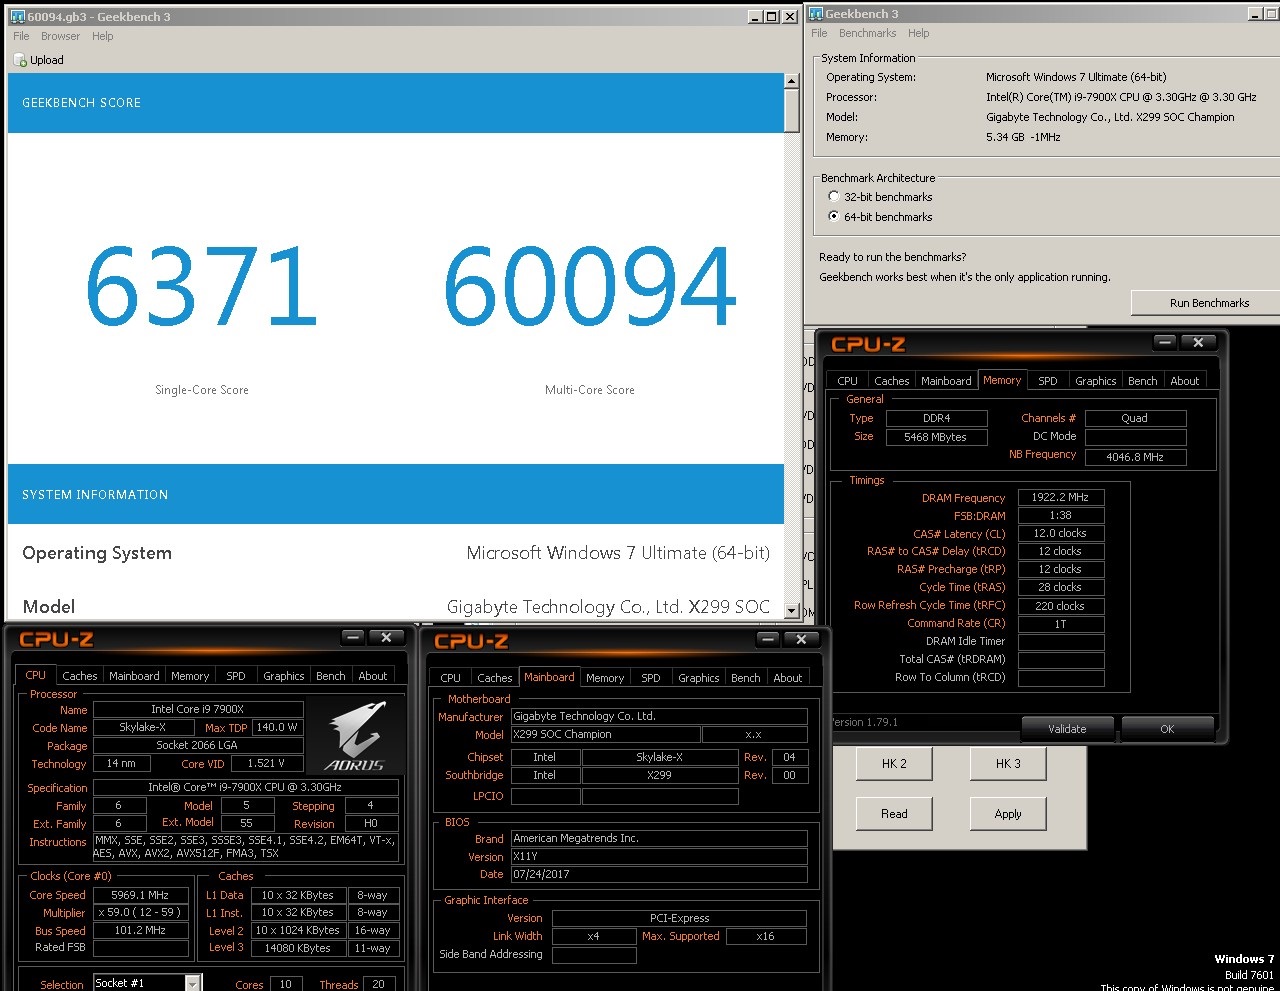Image resolution: width=1280 pixels, height=991 pixels.
Task: Click NB Frequency value 4046.8 MHz
Action: [1135, 457]
